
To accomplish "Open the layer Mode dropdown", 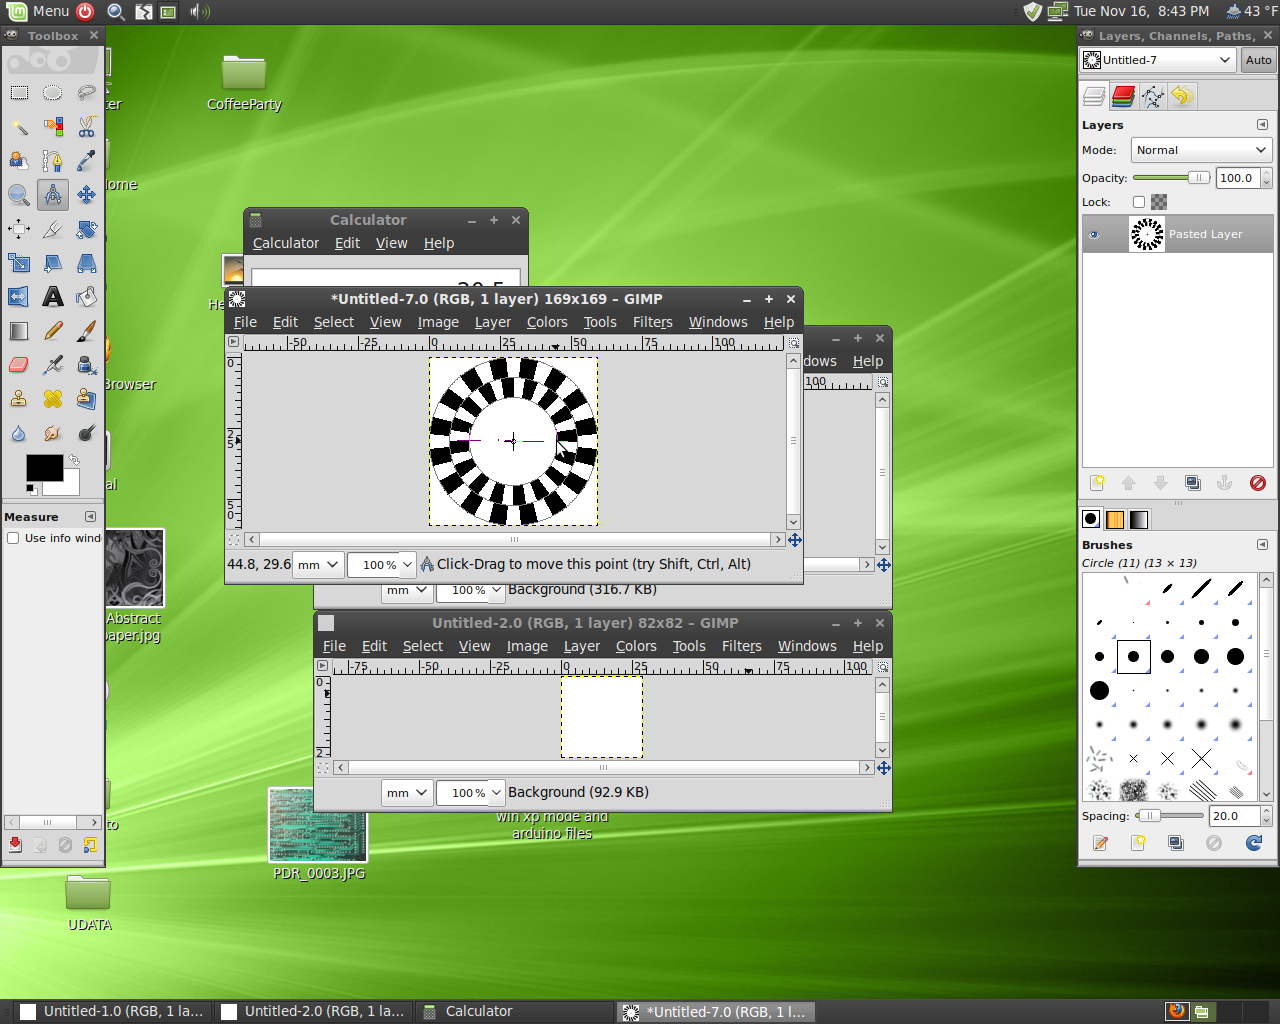I will pyautogui.click(x=1200, y=150).
